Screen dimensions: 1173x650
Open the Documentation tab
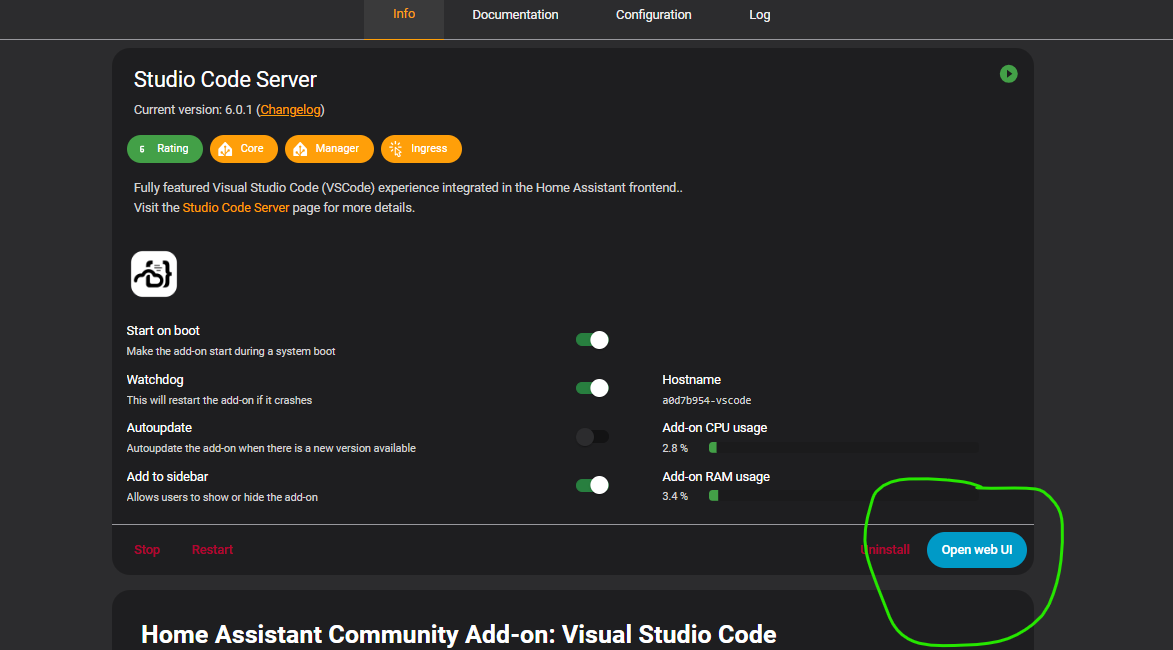(515, 15)
